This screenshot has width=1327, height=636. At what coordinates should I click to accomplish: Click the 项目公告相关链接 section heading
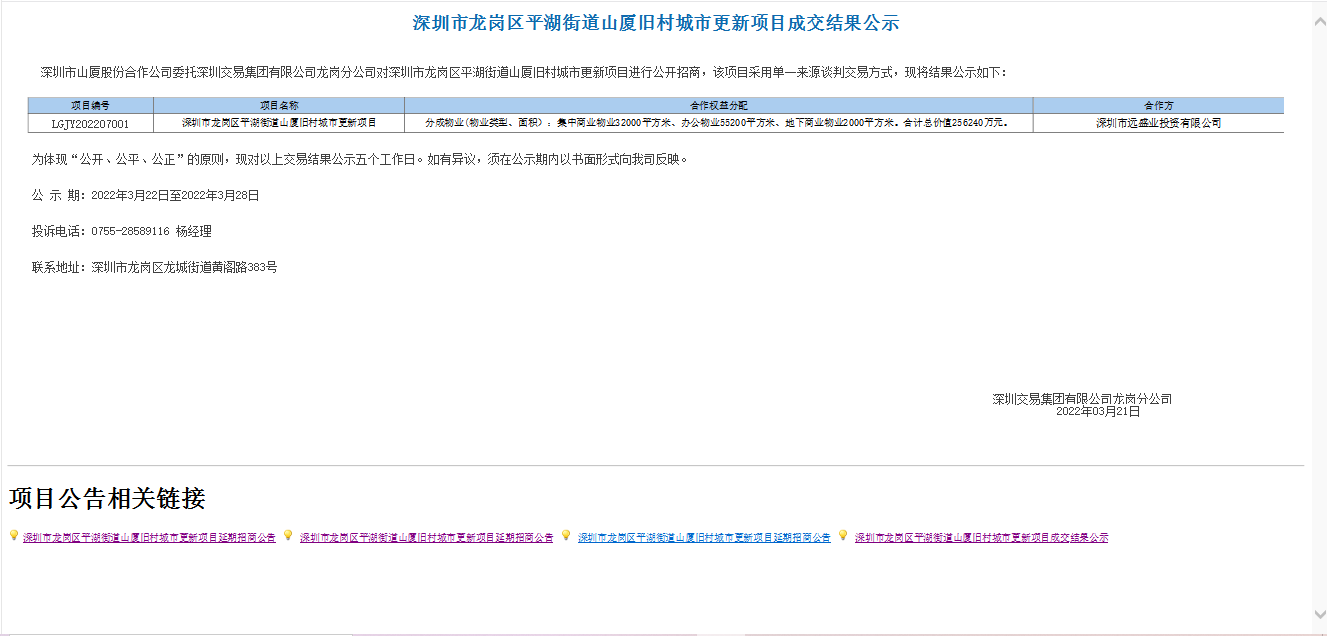pyautogui.click(x=107, y=498)
